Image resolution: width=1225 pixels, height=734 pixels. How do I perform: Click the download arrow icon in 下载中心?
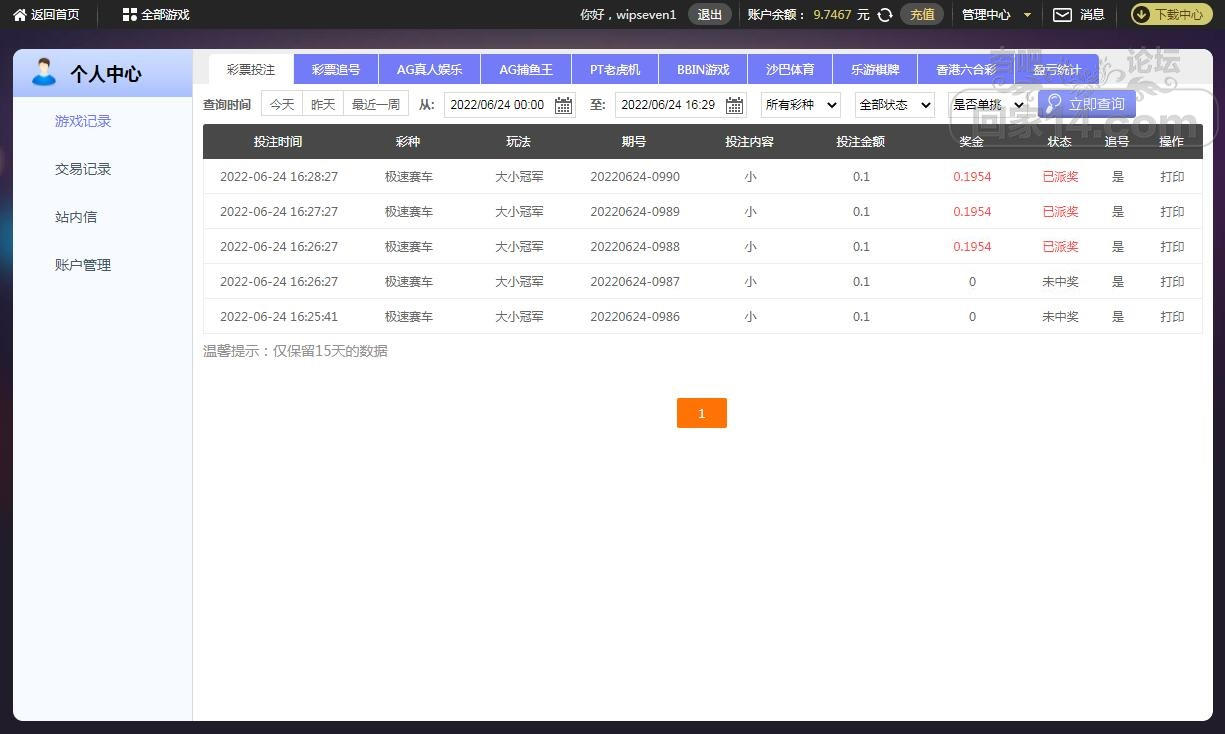click(1142, 15)
